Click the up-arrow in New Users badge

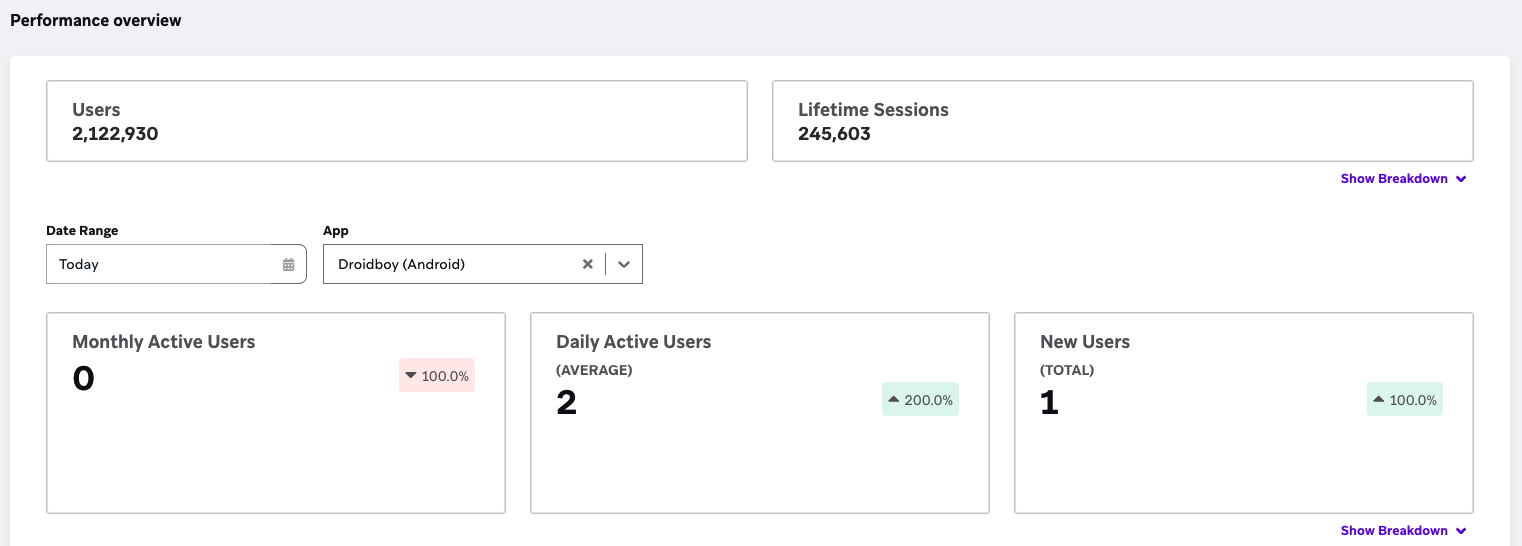[x=1378, y=400]
